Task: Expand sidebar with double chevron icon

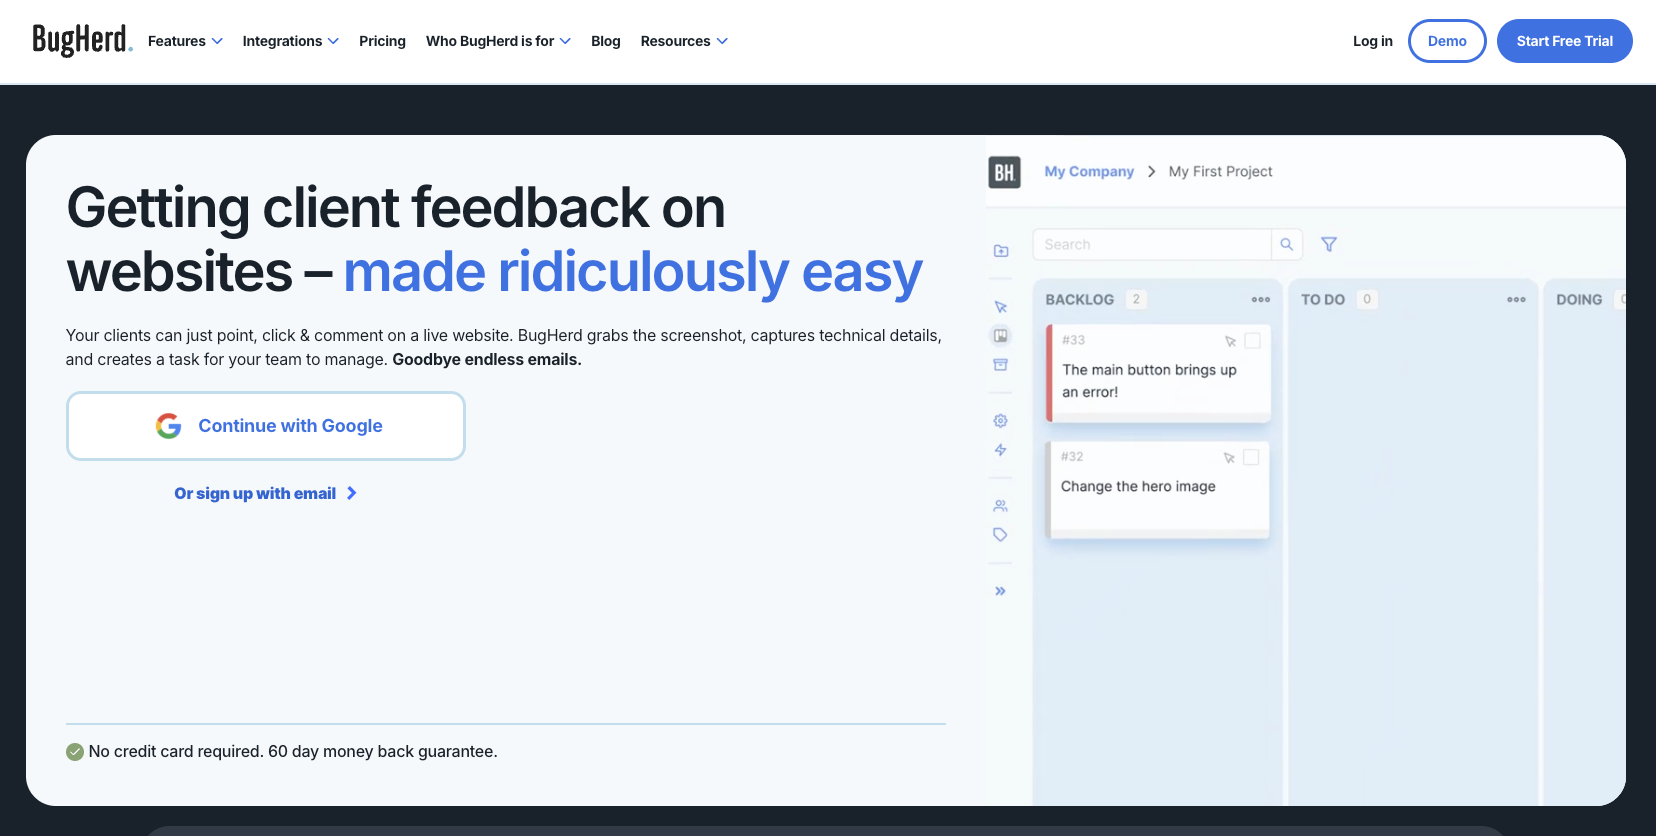Action: pos(1001,591)
